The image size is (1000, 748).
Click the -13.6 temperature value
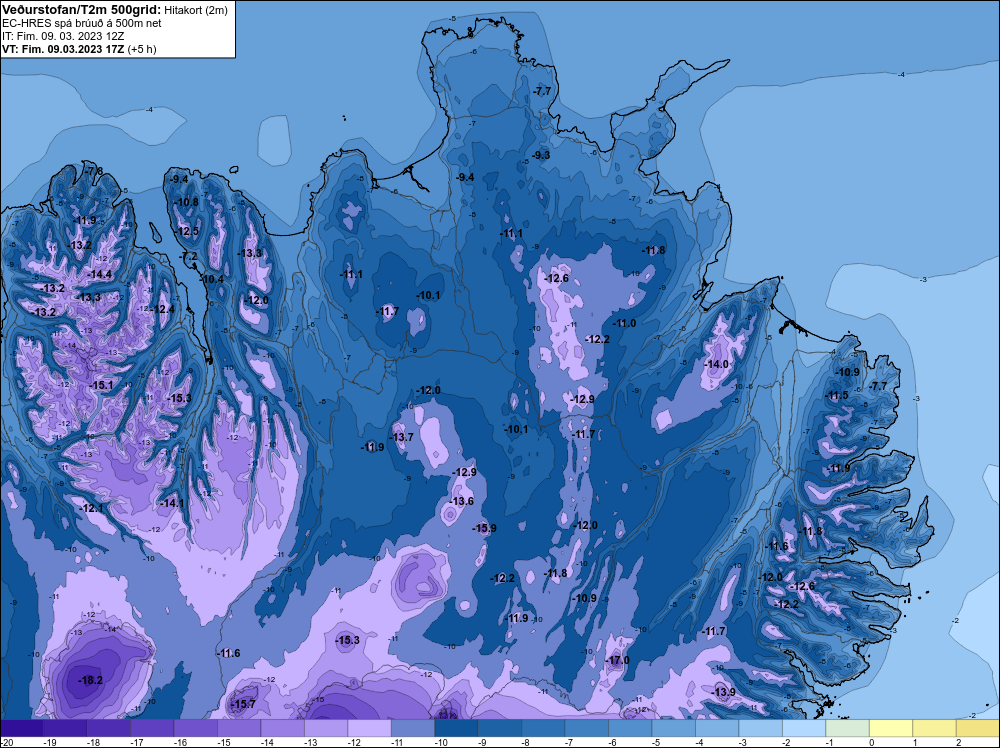462,501
